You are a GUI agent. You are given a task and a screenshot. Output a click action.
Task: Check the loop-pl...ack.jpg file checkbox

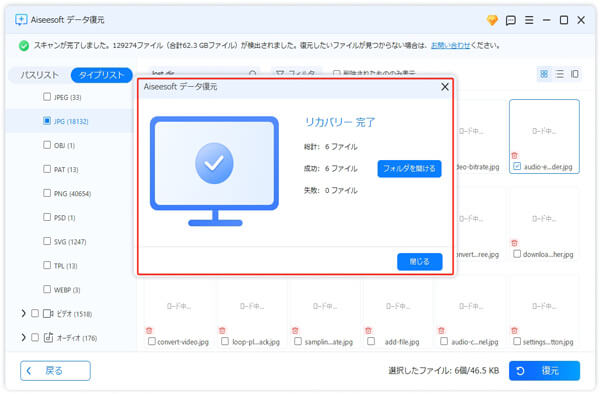(225, 341)
